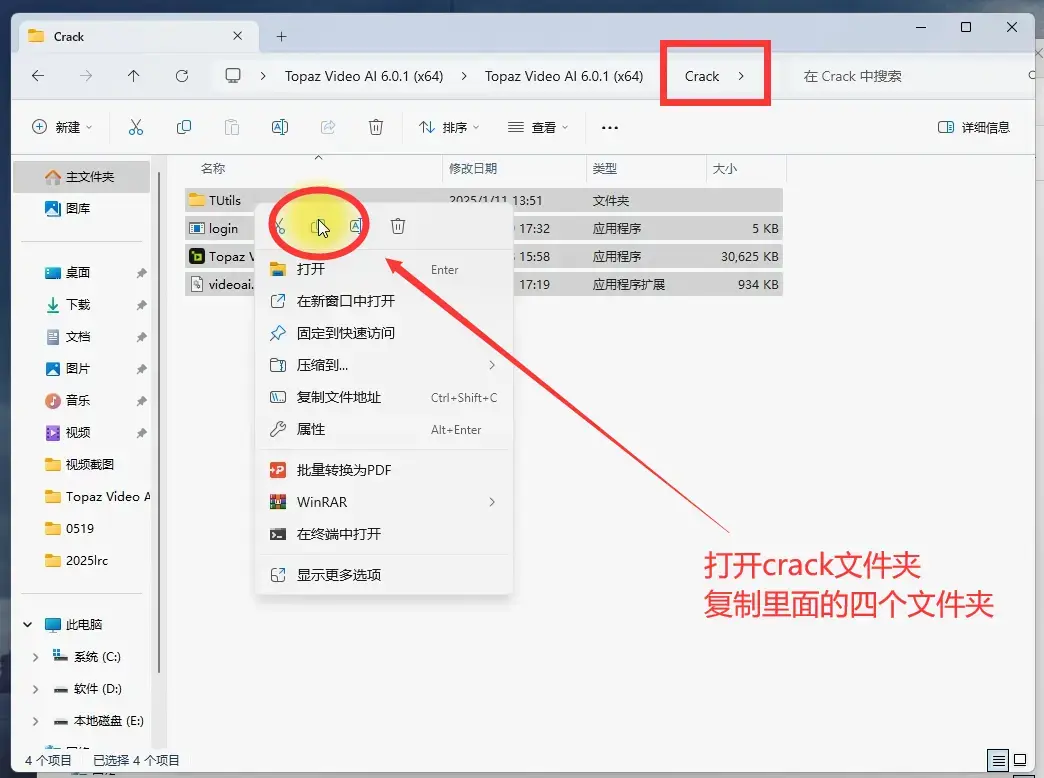Click the Paste icon in the toolbar

[232, 127]
